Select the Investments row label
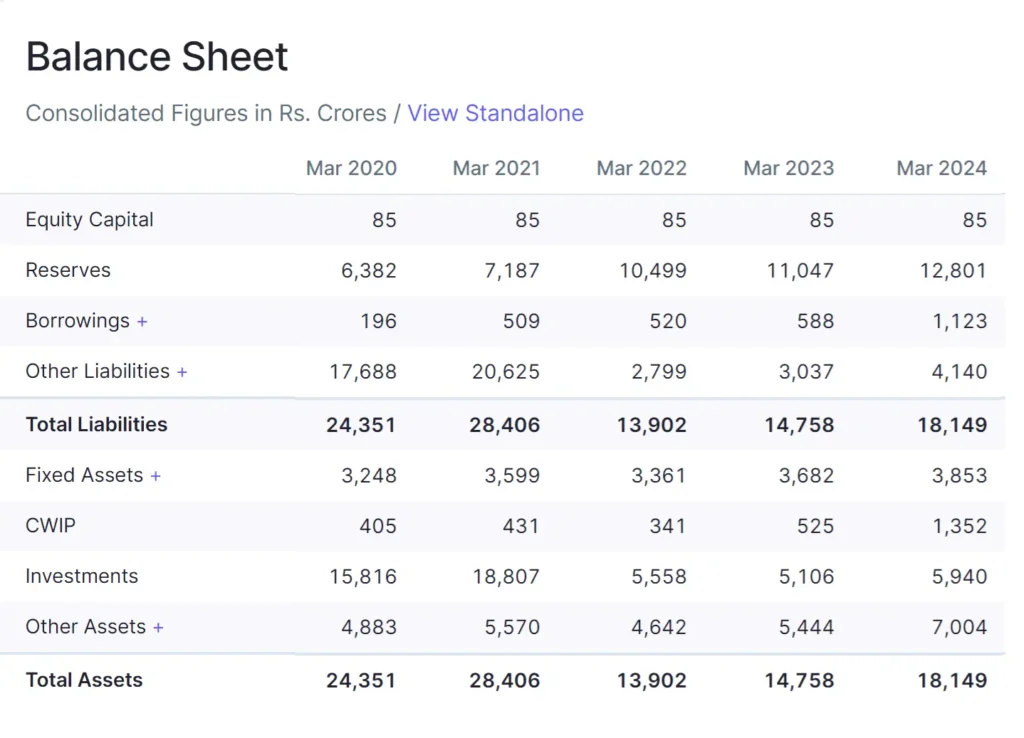 click(x=82, y=576)
